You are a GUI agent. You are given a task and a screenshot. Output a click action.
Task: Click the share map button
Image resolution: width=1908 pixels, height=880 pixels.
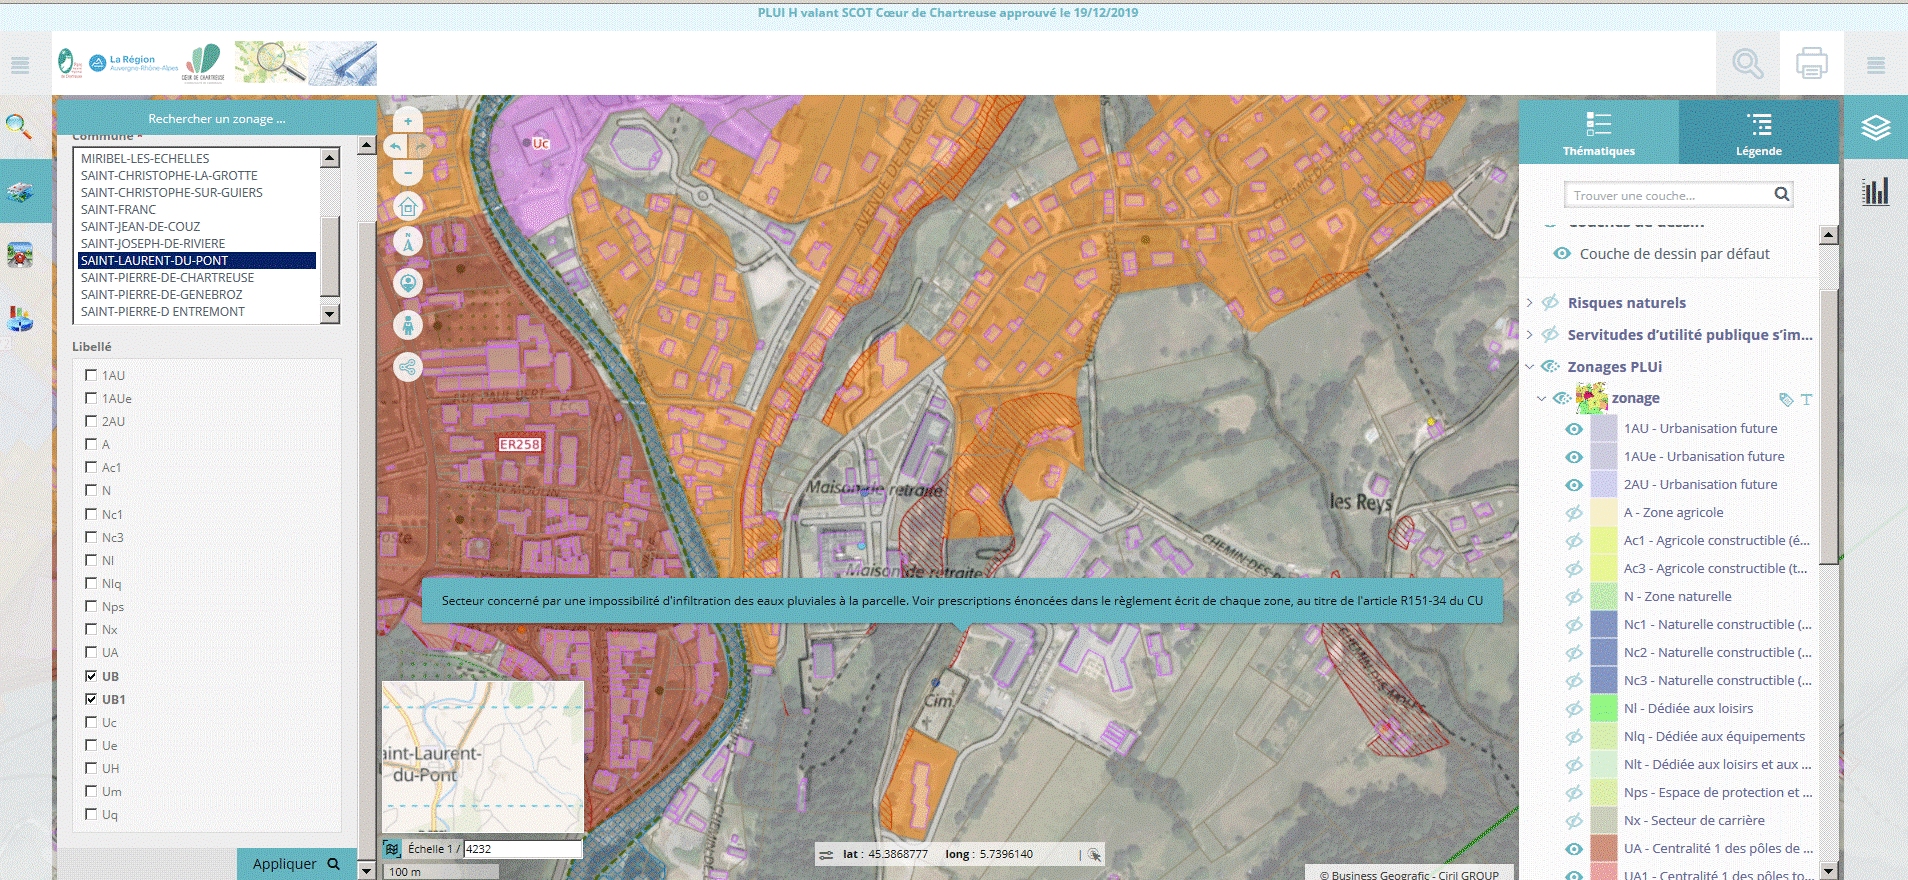pos(408,367)
